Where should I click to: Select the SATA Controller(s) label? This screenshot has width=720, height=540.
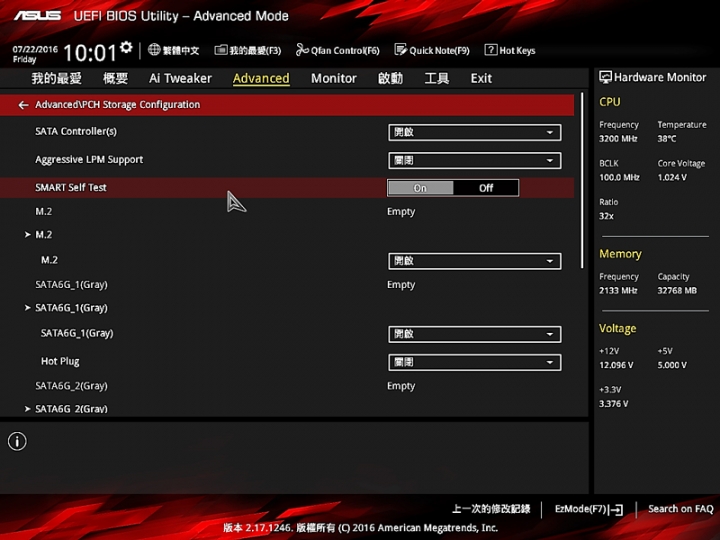tap(76, 131)
